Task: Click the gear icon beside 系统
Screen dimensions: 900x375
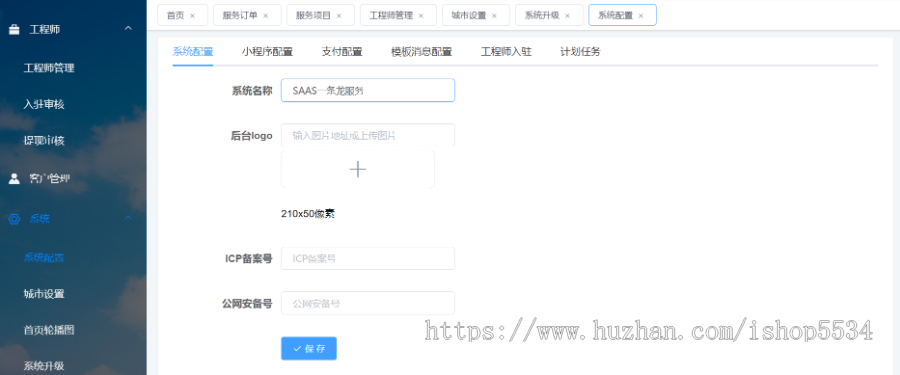Action: [x=14, y=218]
